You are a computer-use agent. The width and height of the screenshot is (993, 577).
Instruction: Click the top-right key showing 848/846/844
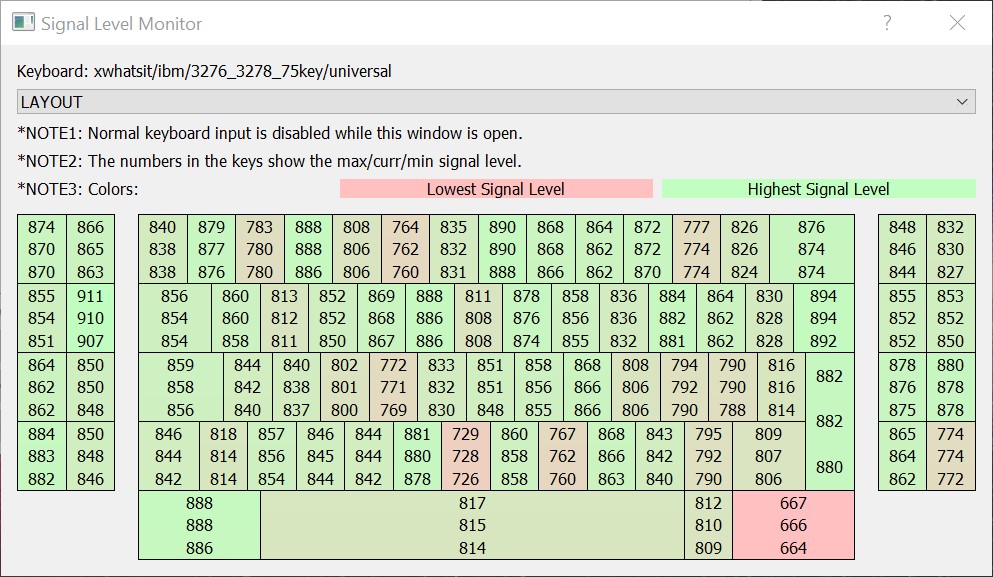click(x=901, y=247)
